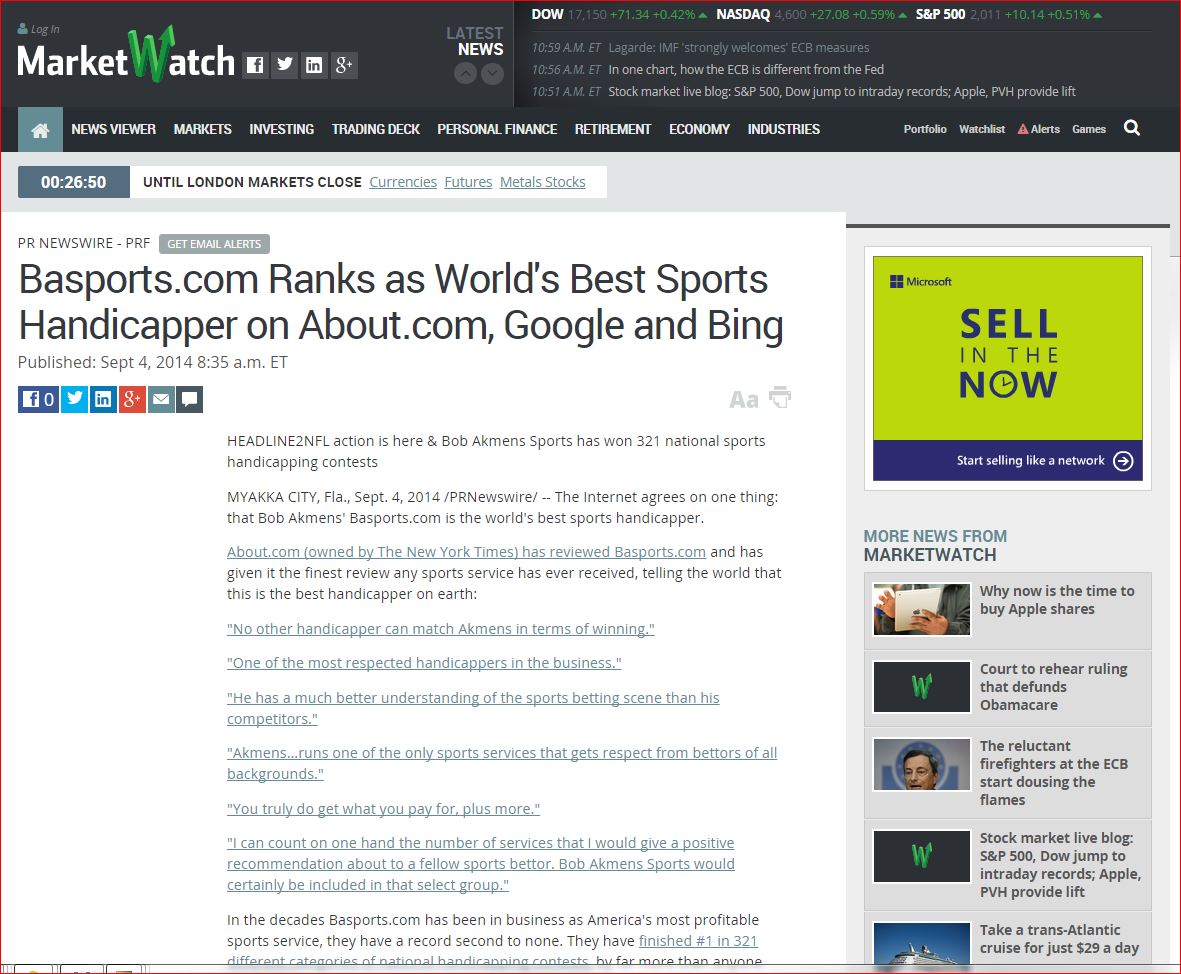Open About.com reviewed Basports.com link

click(x=466, y=552)
